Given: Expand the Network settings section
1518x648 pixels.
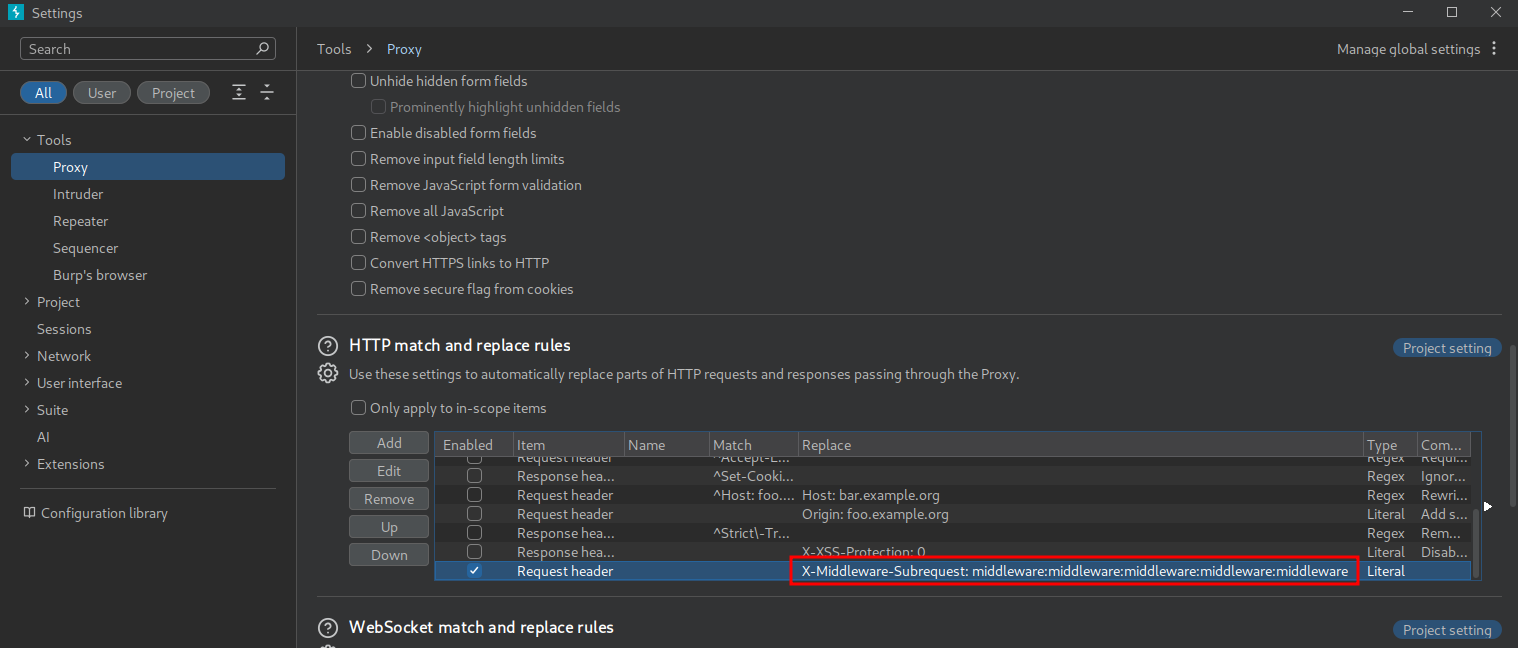Looking at the screenshot, I should 27,356.
